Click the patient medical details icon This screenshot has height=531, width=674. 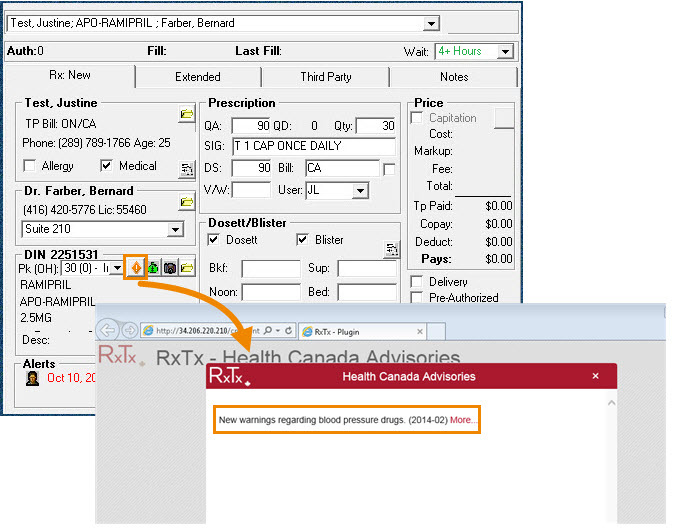187,169
